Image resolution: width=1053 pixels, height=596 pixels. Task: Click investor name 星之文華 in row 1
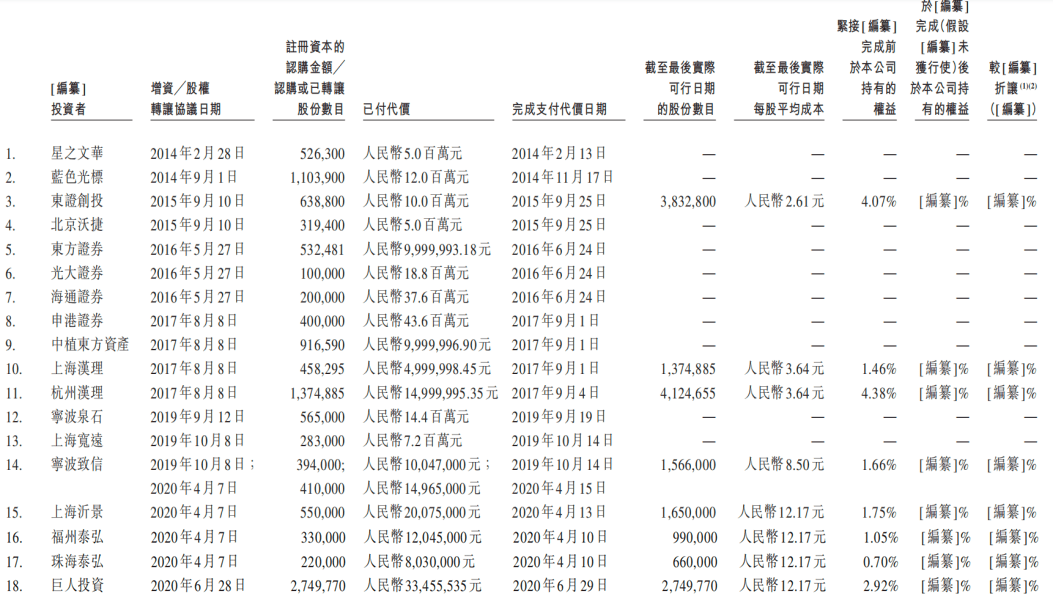pyautogui.click(x=77, y=153)
